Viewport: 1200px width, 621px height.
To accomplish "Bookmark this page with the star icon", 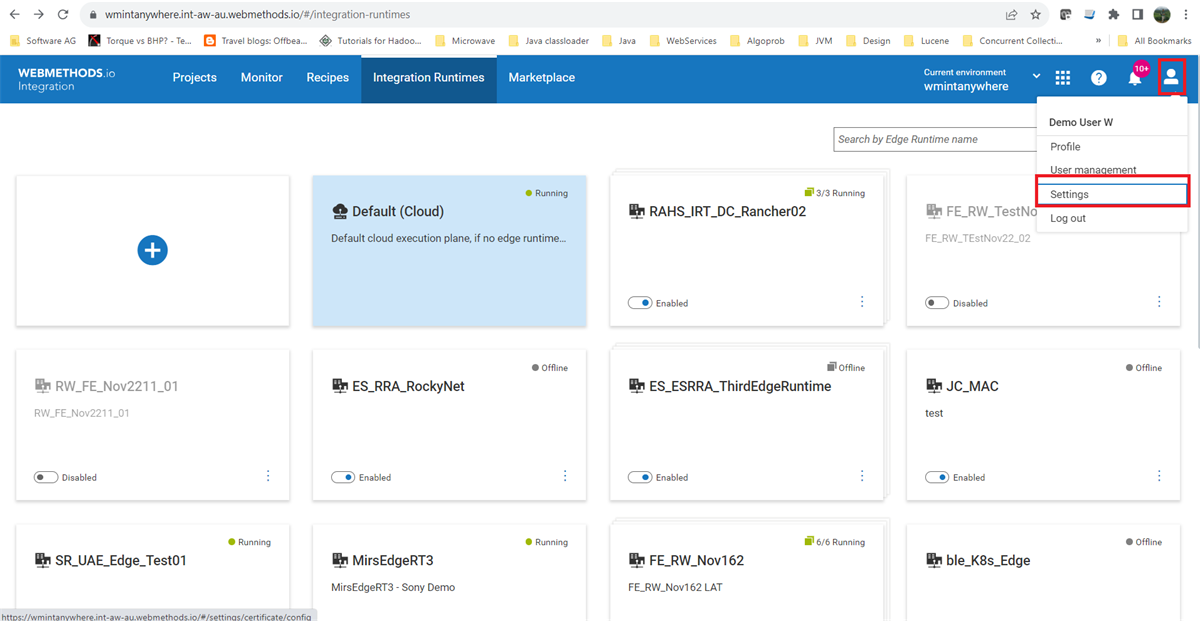I will coord(1035,15).
